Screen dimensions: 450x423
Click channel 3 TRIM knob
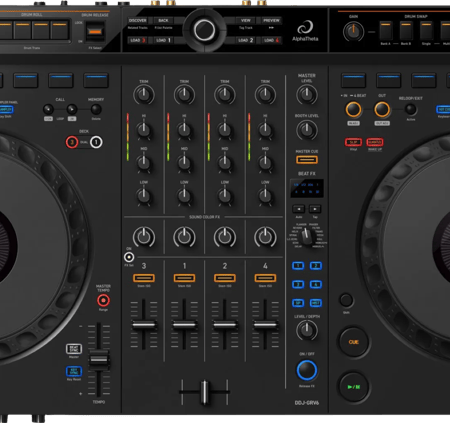pos(144,95)
